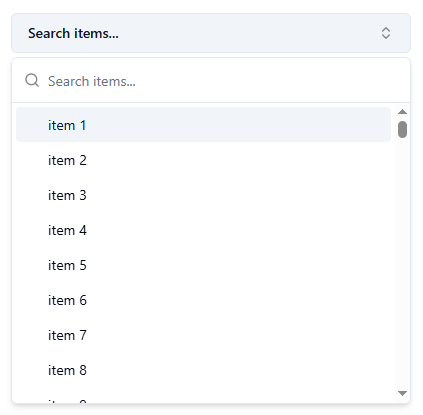Viewport: 423px width, 415px height.
Task: Click the gray scrollbar thumb
Action: click(402, 129)
